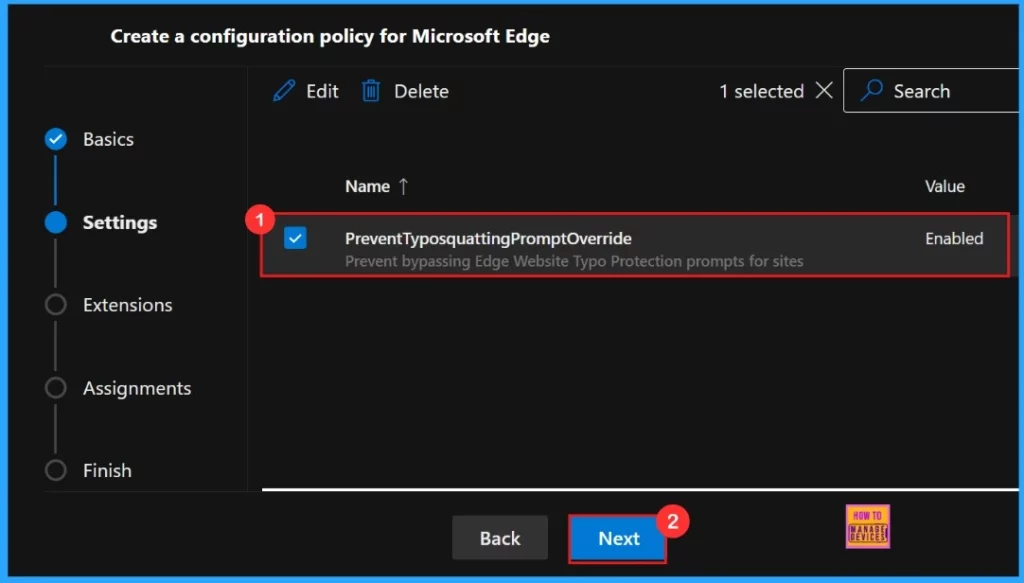Click the Value column header

pyautogui.click(x=944, y=187)
